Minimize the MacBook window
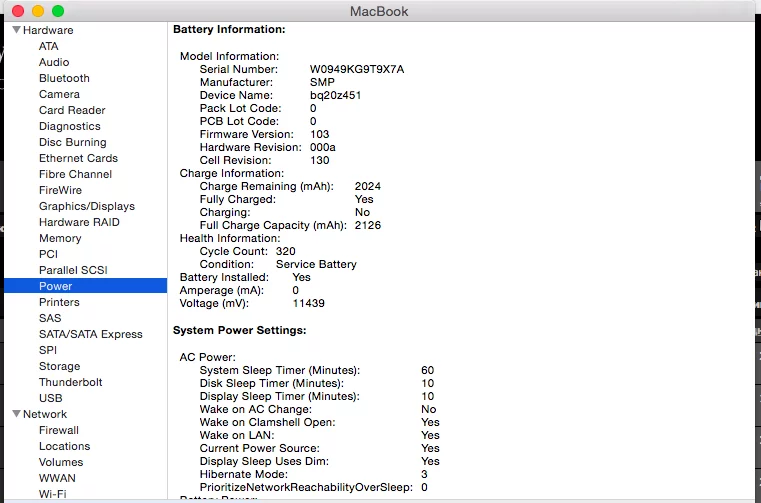Viewport: 761px width, 503px height. coord(38,11)
